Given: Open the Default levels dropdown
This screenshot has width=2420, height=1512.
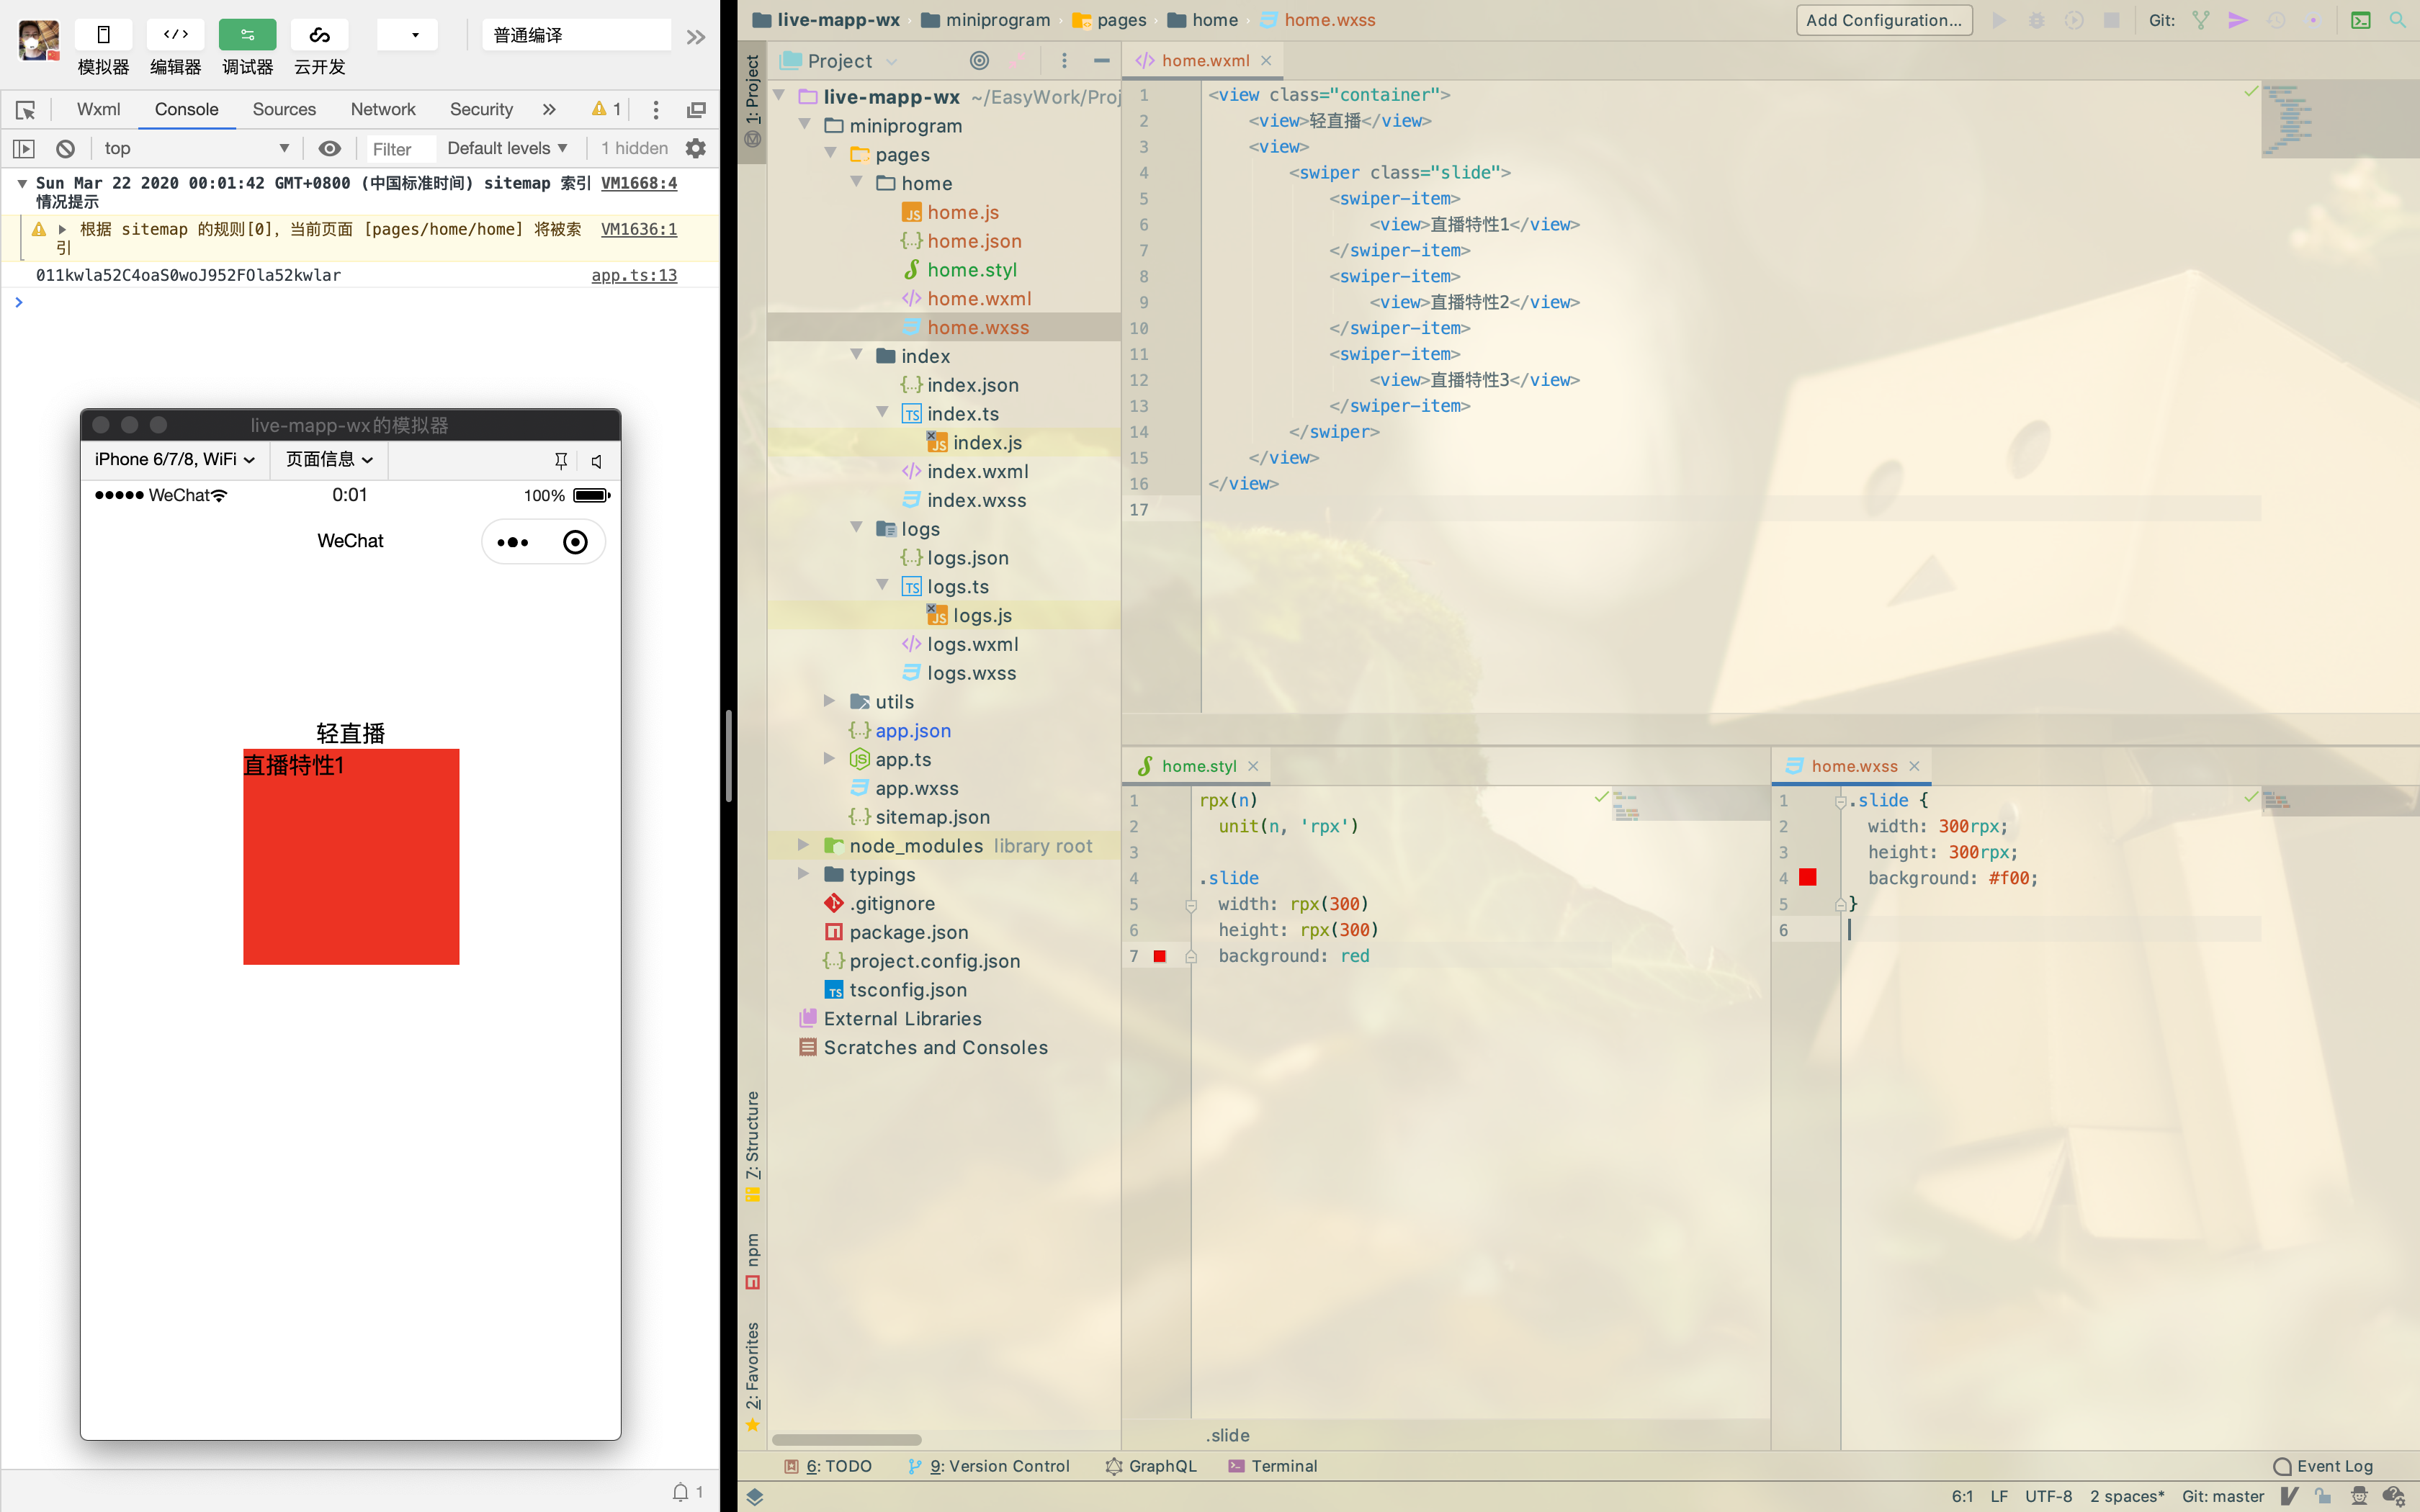Looking at the screenshot, I should [507, 149].
